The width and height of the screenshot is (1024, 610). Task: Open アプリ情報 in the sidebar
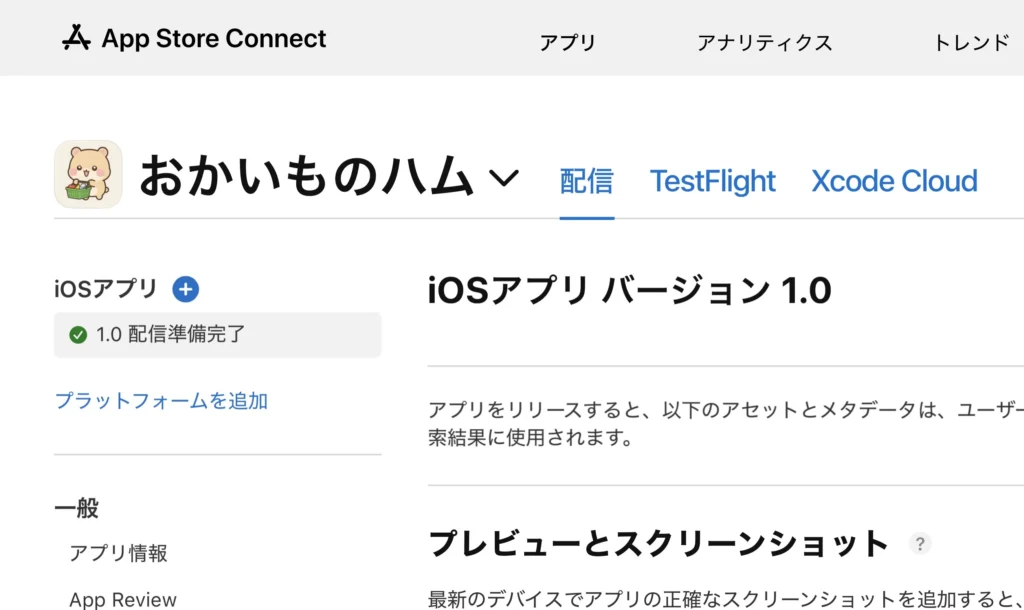117,553
